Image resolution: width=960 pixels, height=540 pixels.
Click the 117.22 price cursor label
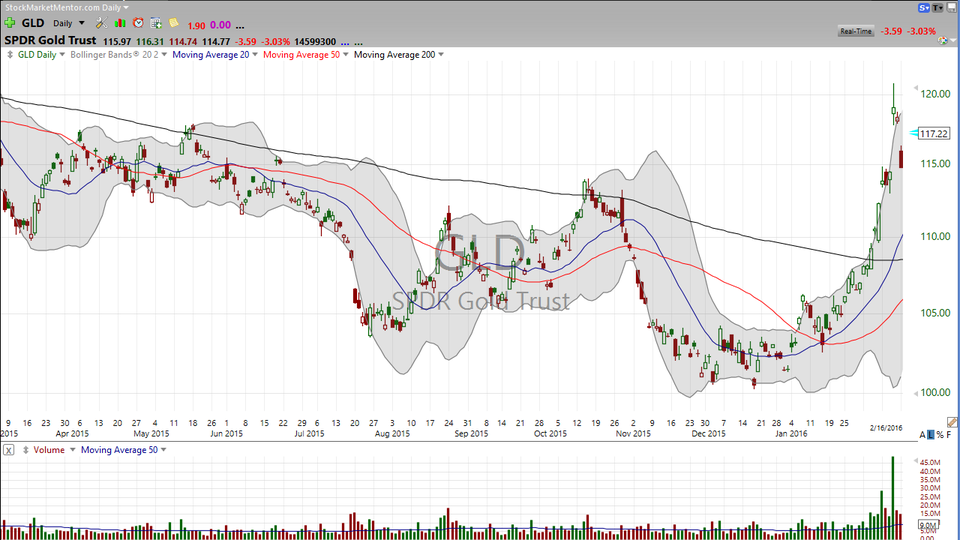coord(934,133)
